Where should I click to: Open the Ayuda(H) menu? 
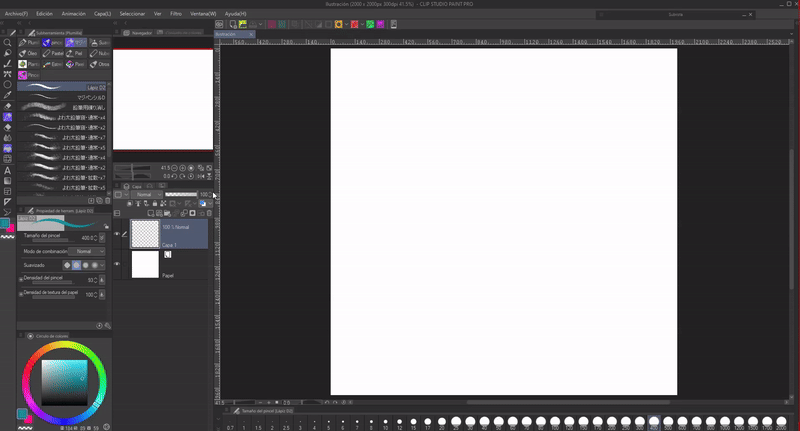(235, 14)
